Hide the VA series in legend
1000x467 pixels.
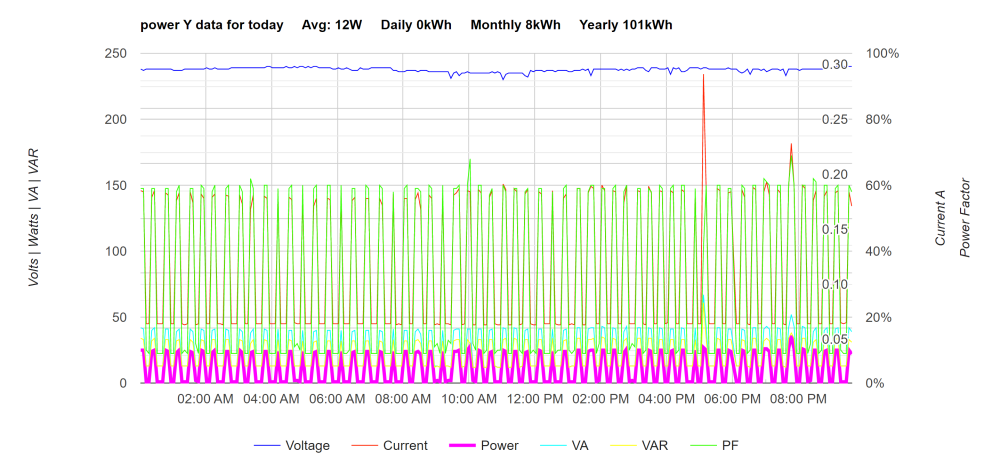point(564,445)
